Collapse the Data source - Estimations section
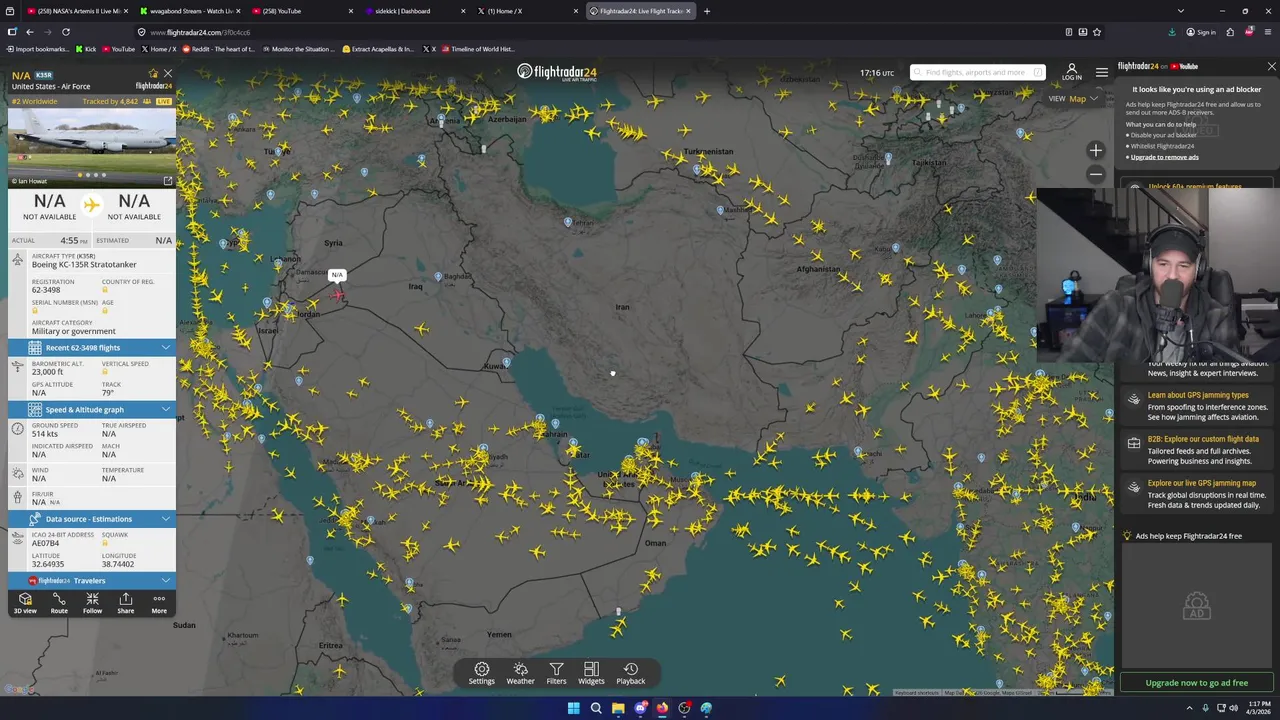1280x720 pixels. pyautogui.click(x=92, y=519)
